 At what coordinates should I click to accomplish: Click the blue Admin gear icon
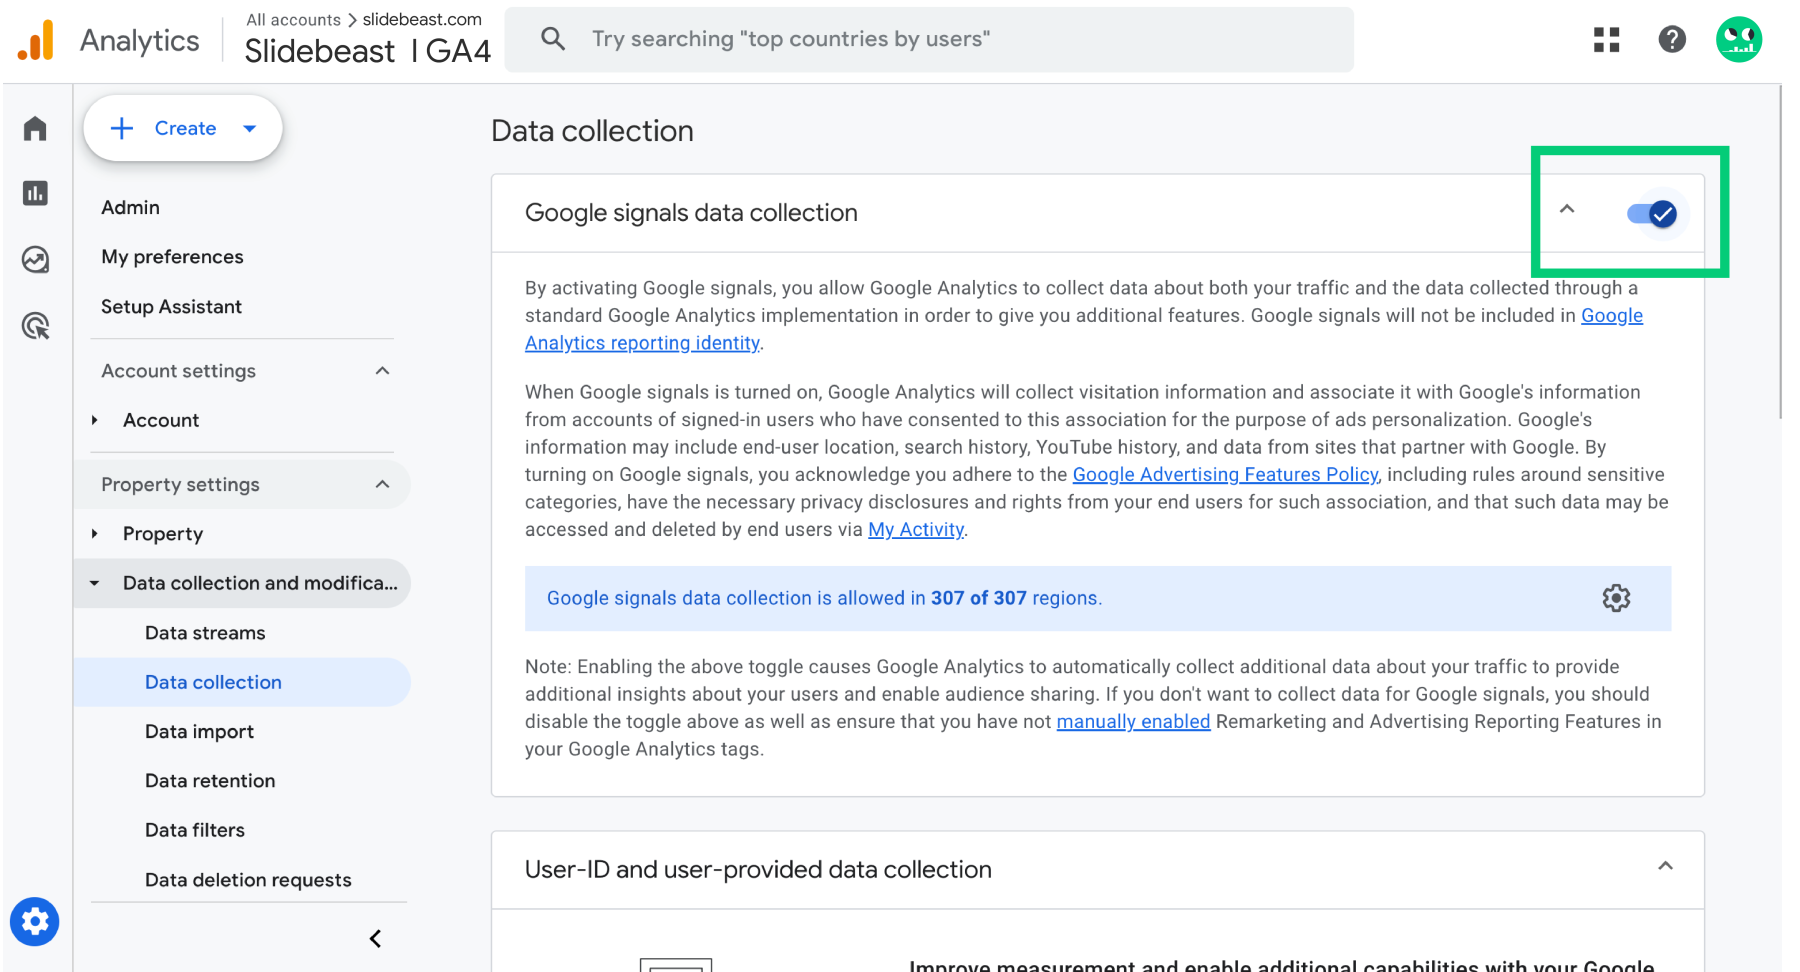(x=35, y=921)
